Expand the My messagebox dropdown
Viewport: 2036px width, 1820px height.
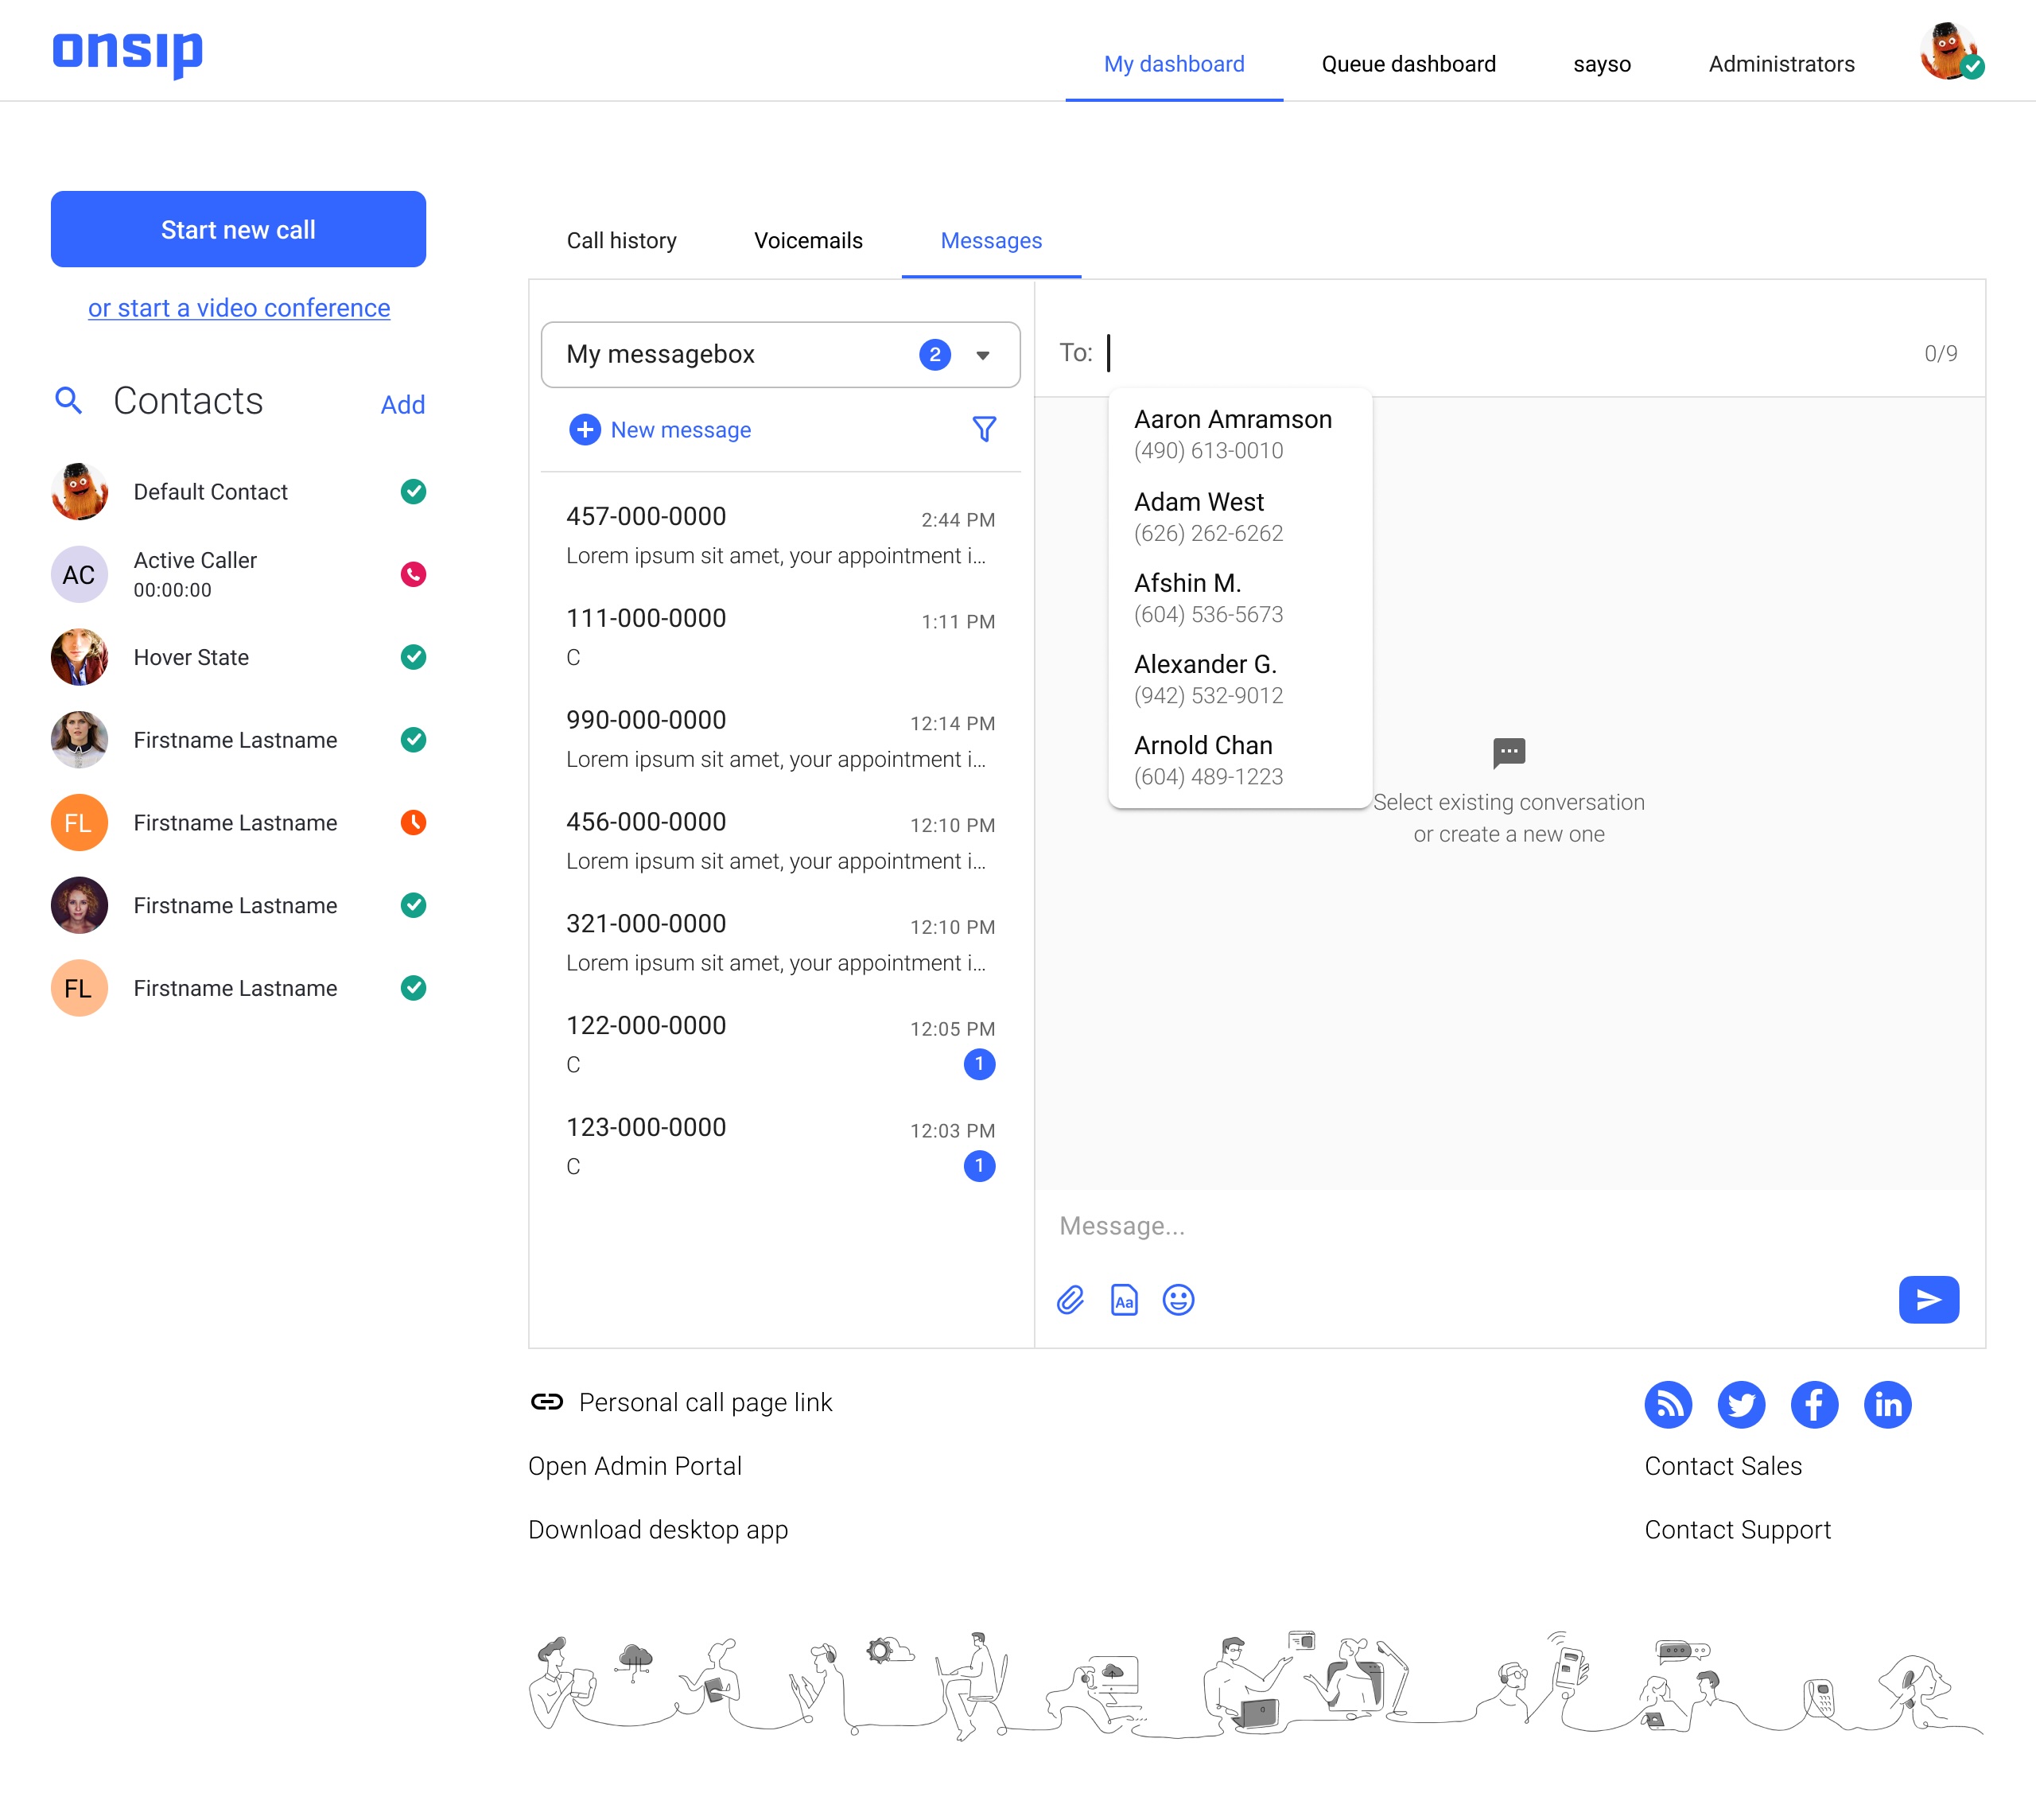point(780,354)
